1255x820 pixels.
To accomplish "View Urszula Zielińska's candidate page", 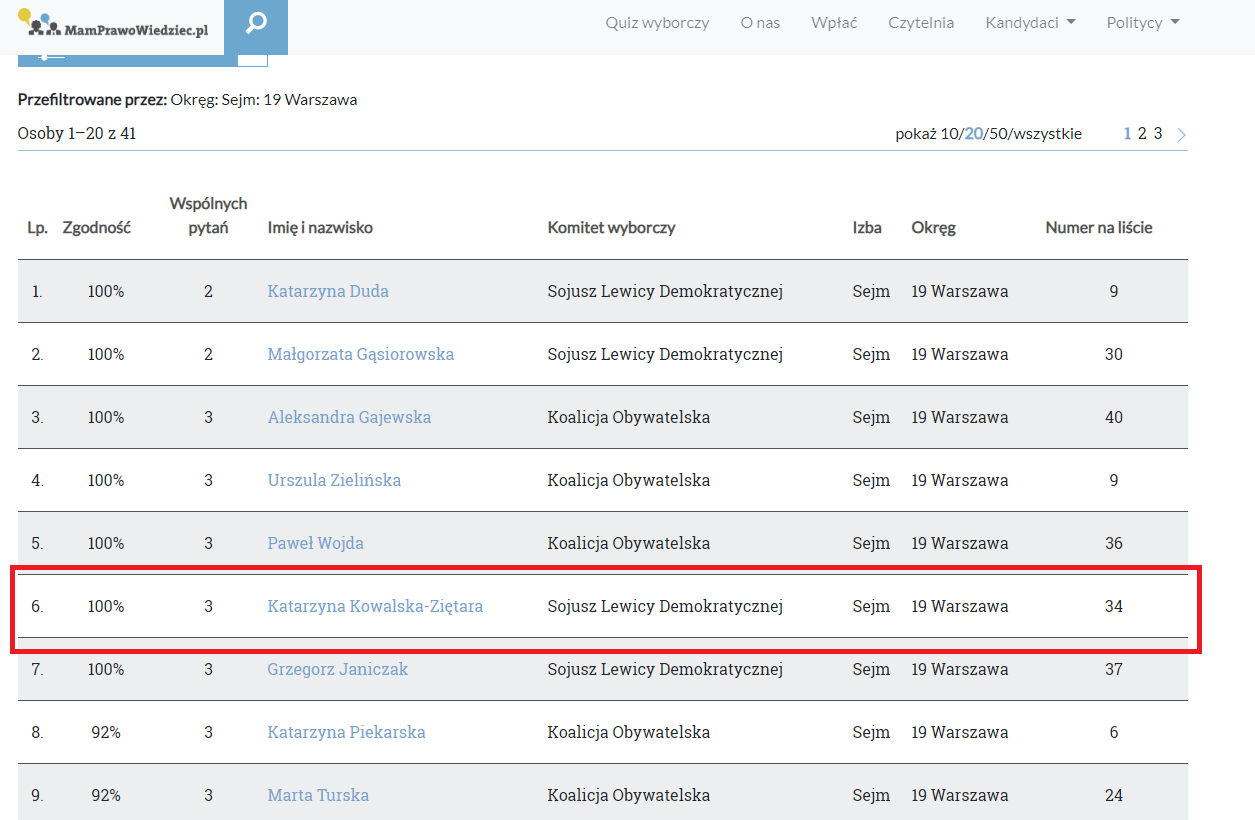I will [x=334, y=480].
